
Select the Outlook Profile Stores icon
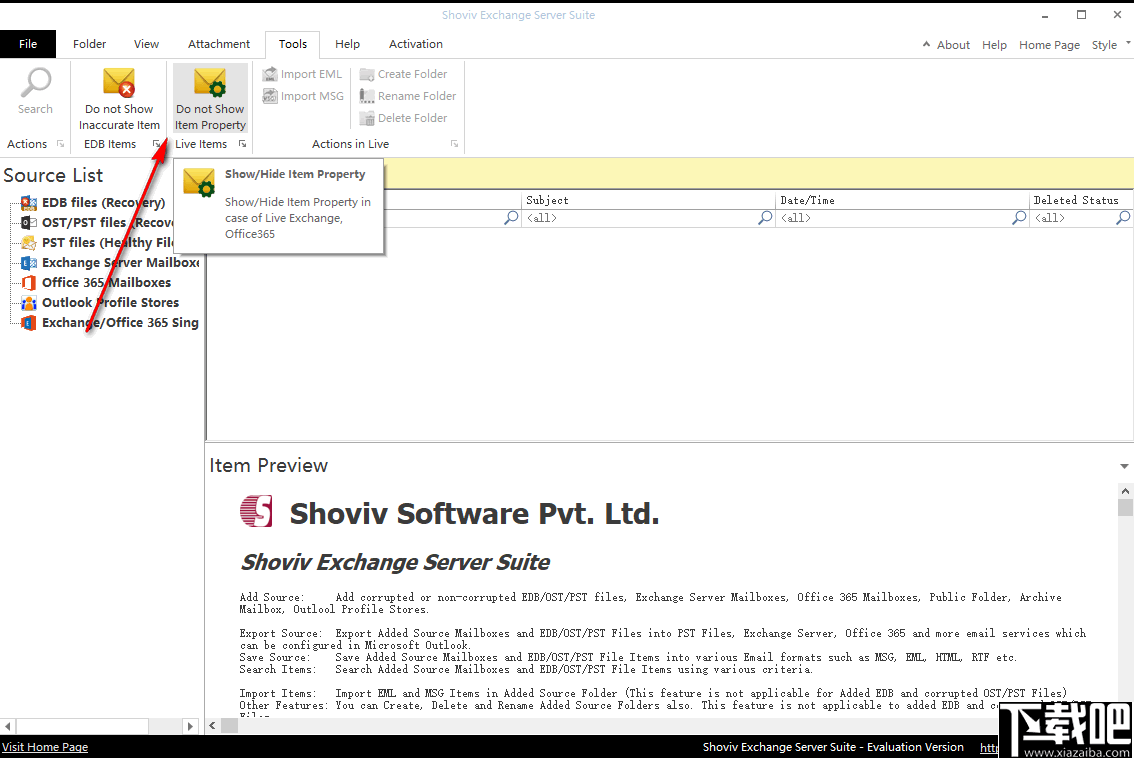(x=28, y=302)
